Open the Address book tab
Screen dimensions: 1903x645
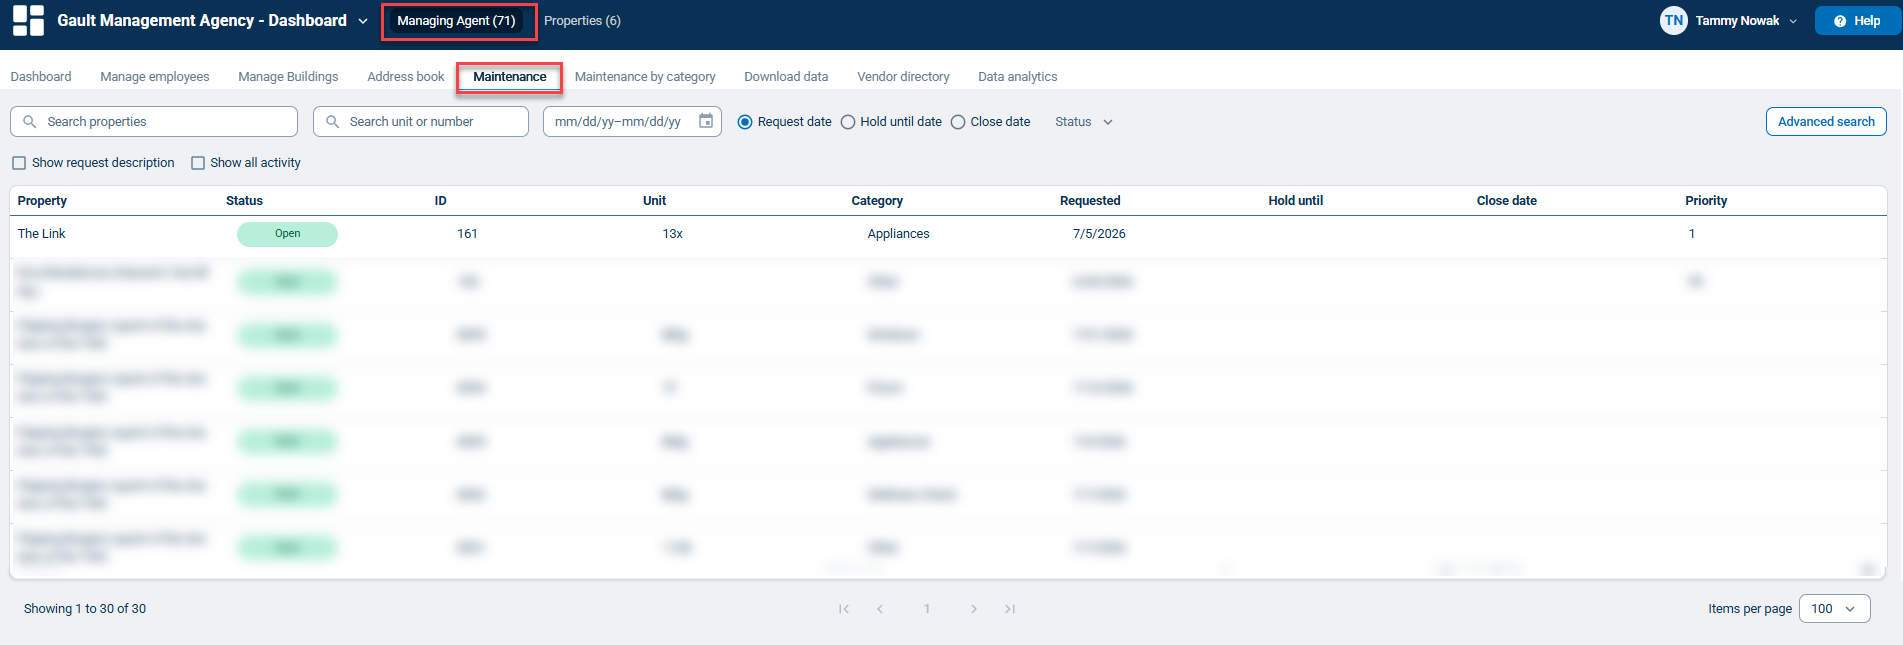pos(406,77)
